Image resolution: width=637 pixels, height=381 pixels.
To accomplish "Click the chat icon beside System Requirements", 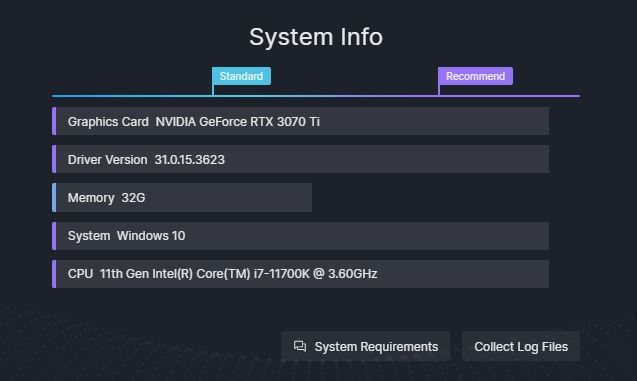I will [300, 346].
